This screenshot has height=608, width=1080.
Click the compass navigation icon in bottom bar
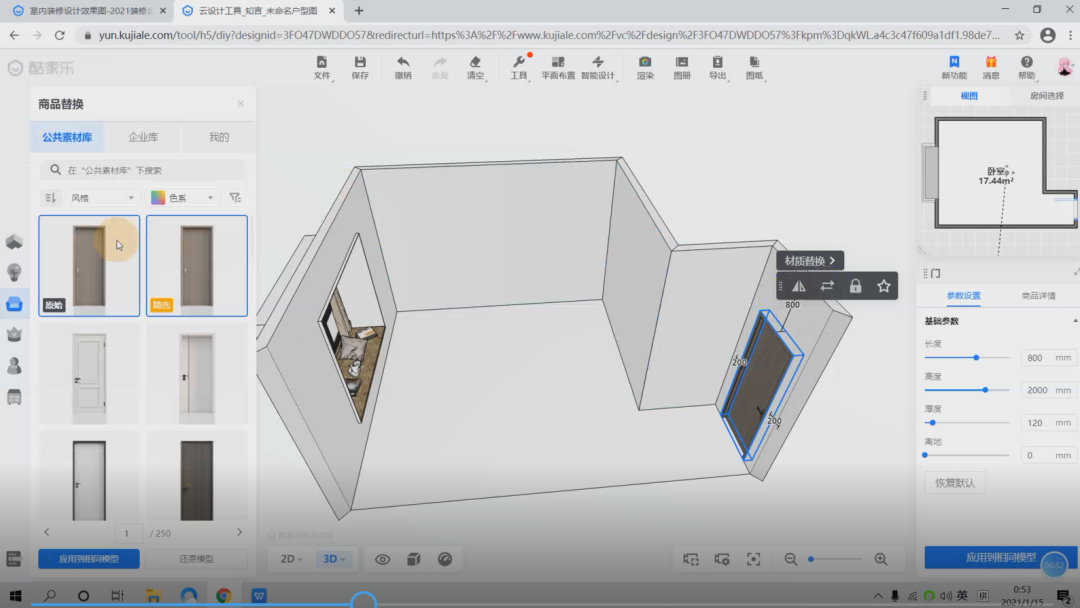coord(445,559)
